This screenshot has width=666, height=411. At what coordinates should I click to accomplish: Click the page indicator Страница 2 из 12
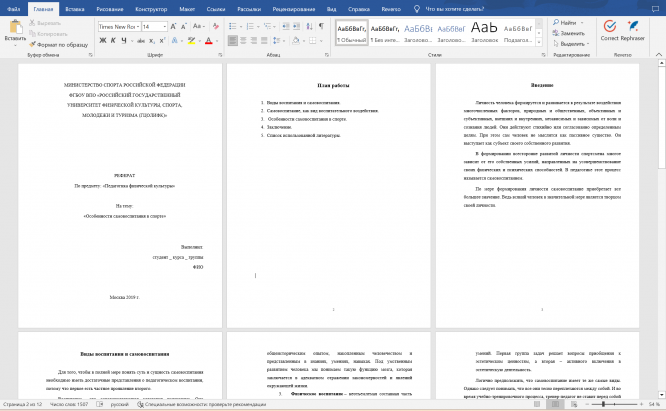coord(23,404)
